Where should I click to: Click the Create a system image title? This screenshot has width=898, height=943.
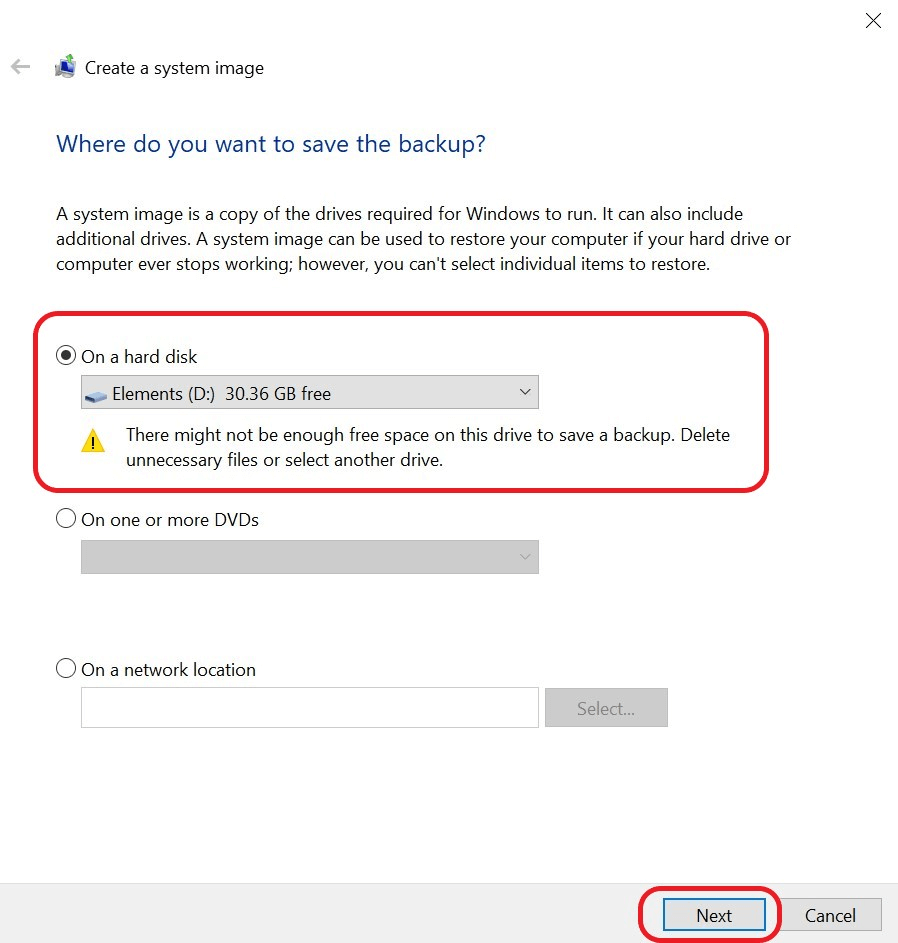[x=174, y=68]
